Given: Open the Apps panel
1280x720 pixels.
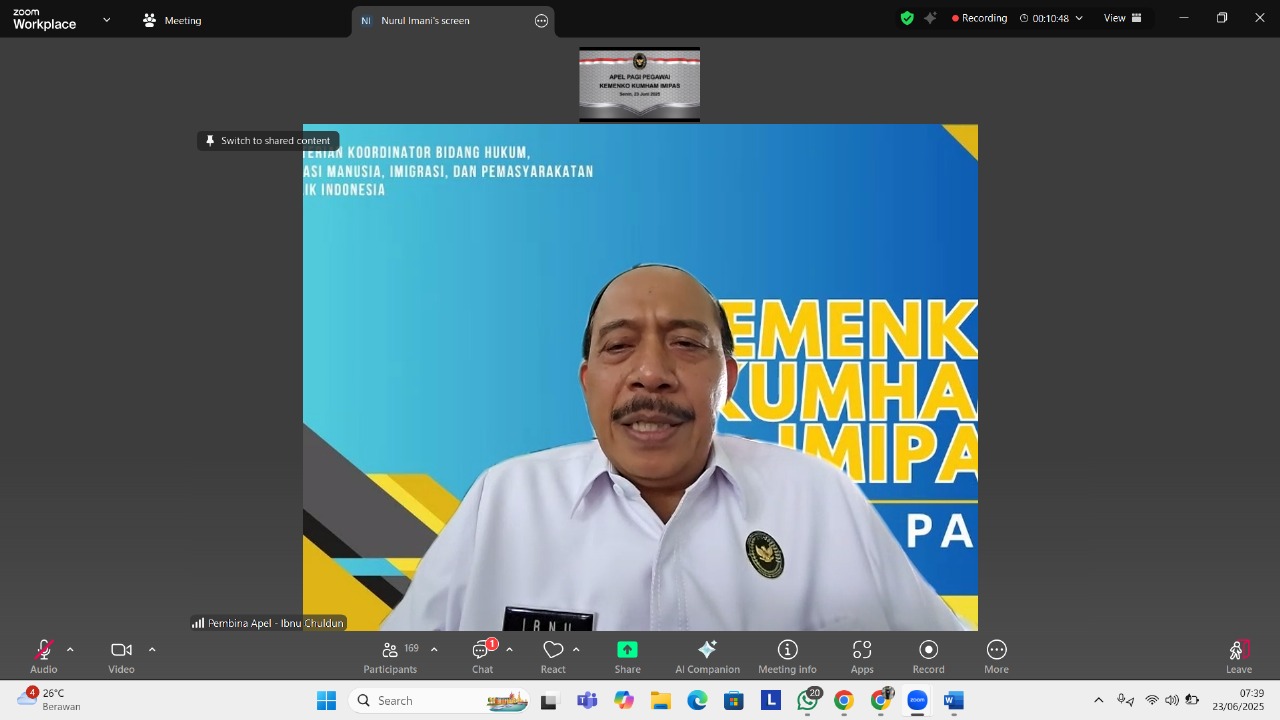Looking at the screenshot, I should click(x=861, y=656).
